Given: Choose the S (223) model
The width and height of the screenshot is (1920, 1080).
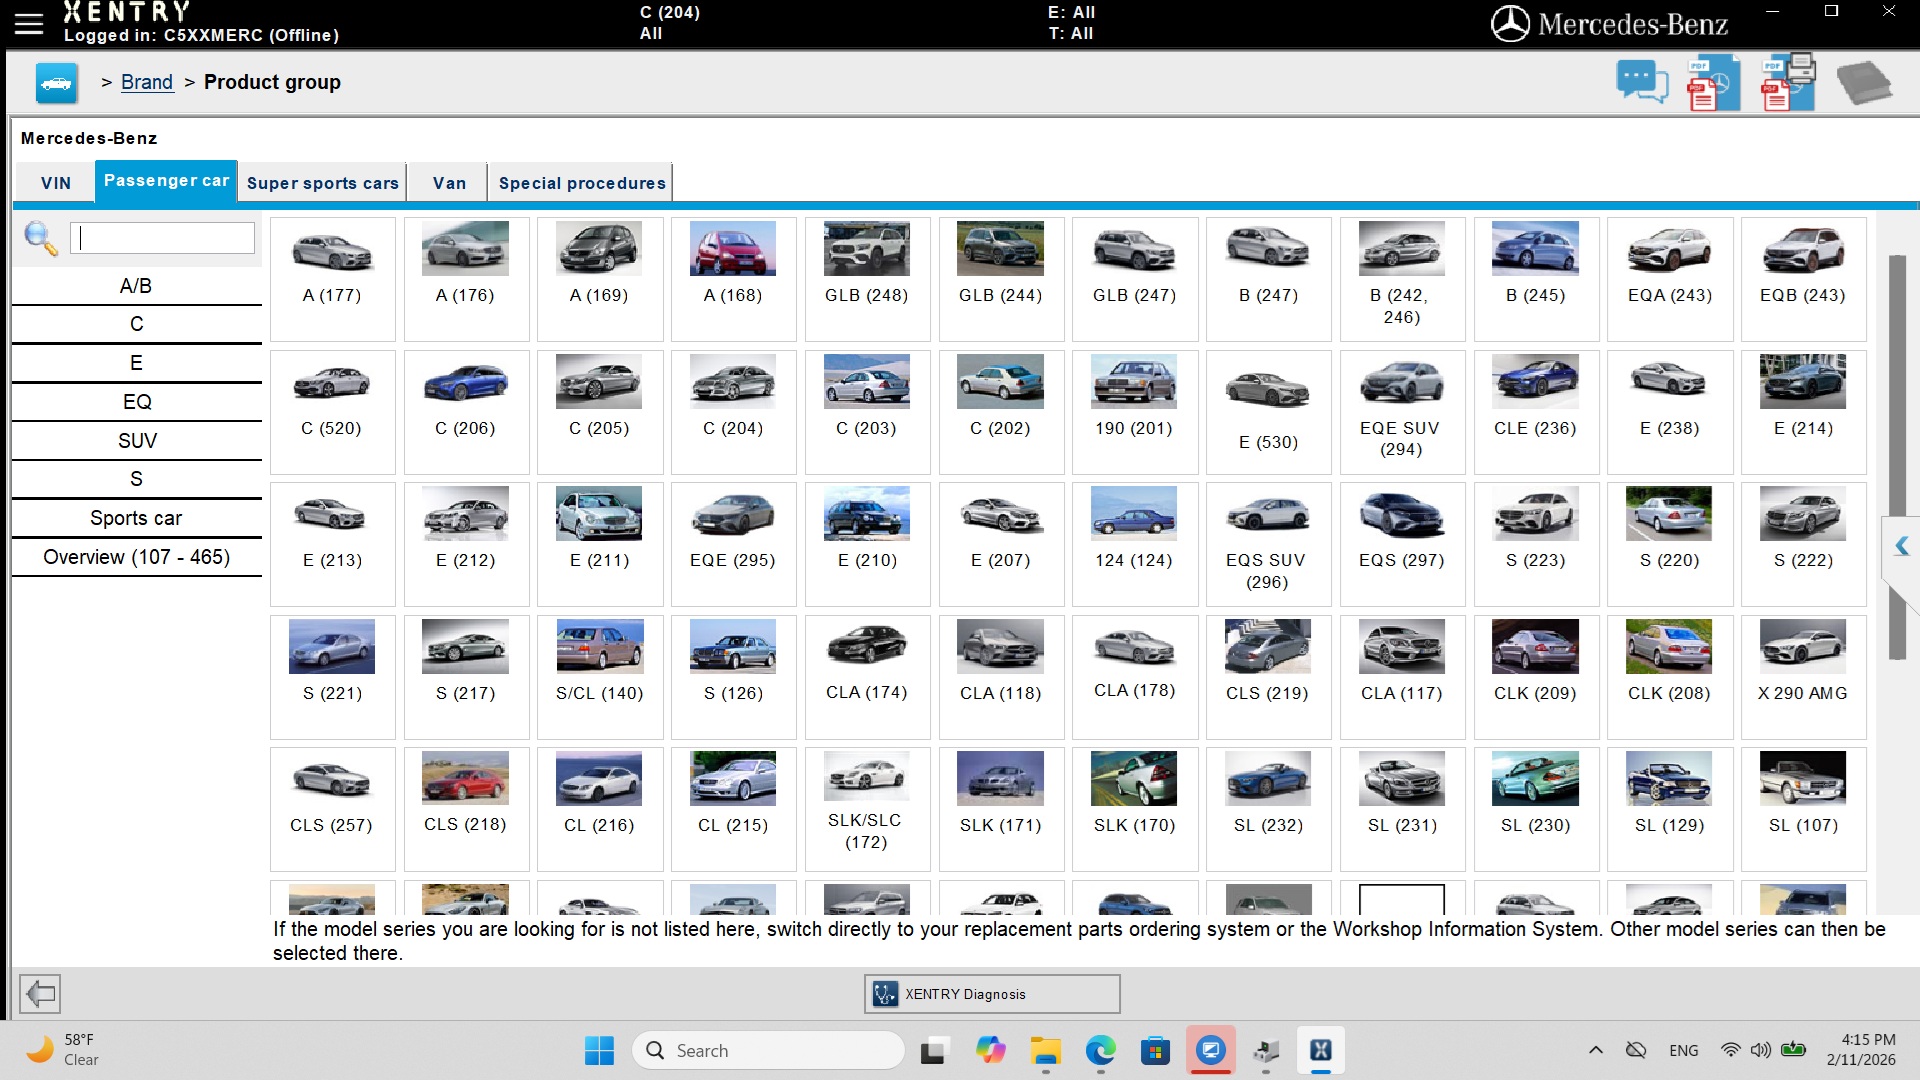Looking at the screenshot, I should point(1535,544).
